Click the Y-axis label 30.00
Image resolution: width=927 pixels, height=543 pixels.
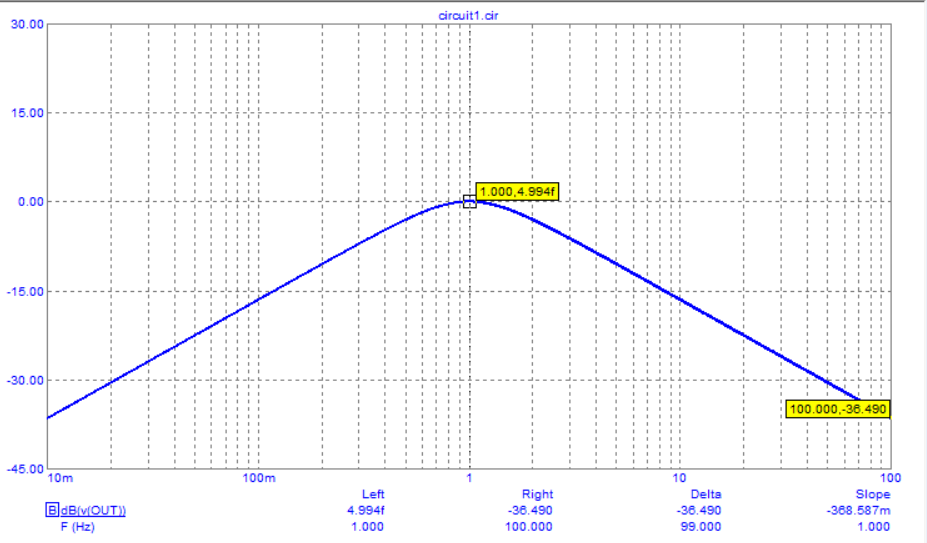[x=27, y=24]
